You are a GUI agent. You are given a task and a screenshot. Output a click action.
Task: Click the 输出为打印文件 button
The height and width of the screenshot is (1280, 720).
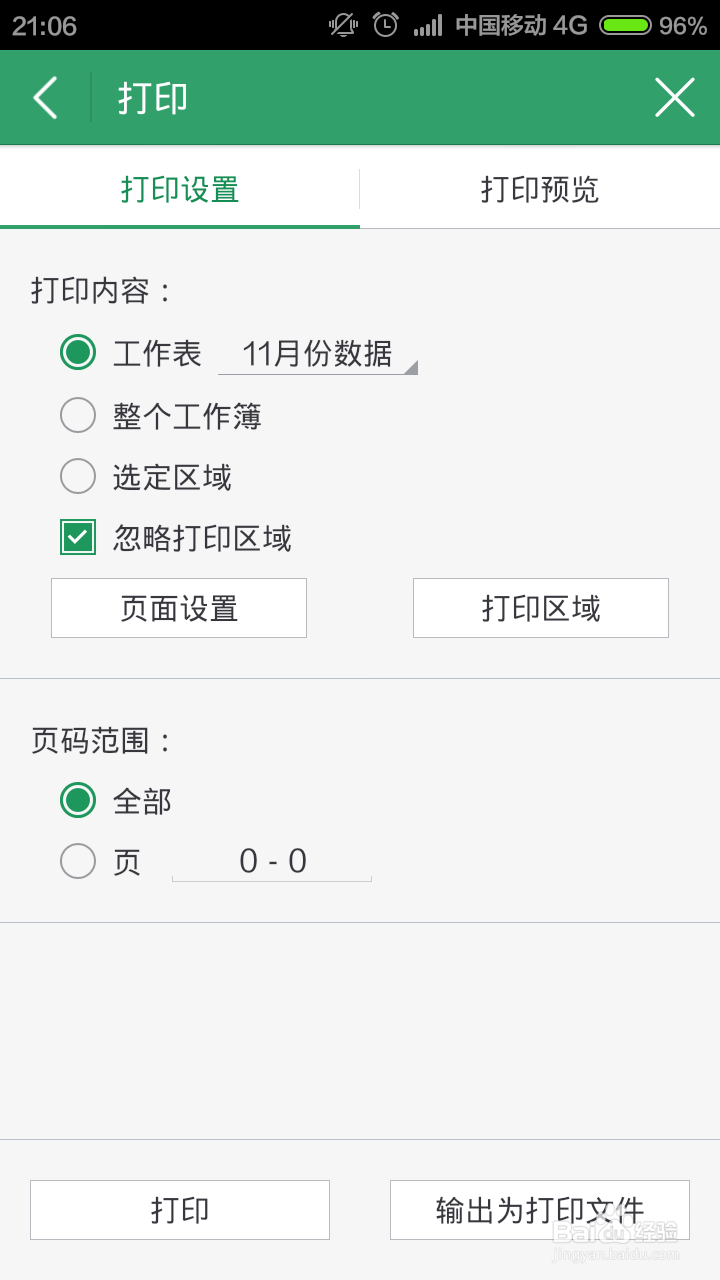540,1210
